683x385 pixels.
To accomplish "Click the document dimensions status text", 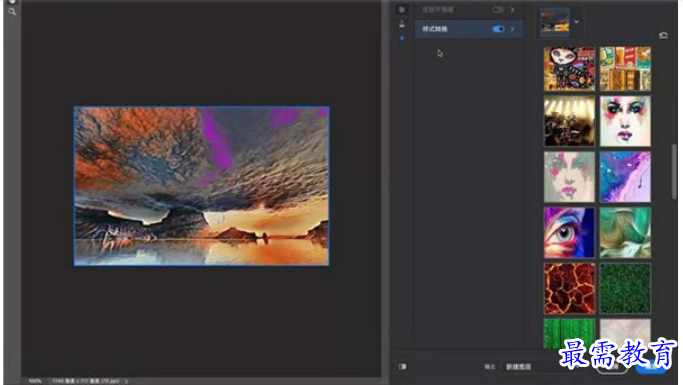I will point(85,381).
